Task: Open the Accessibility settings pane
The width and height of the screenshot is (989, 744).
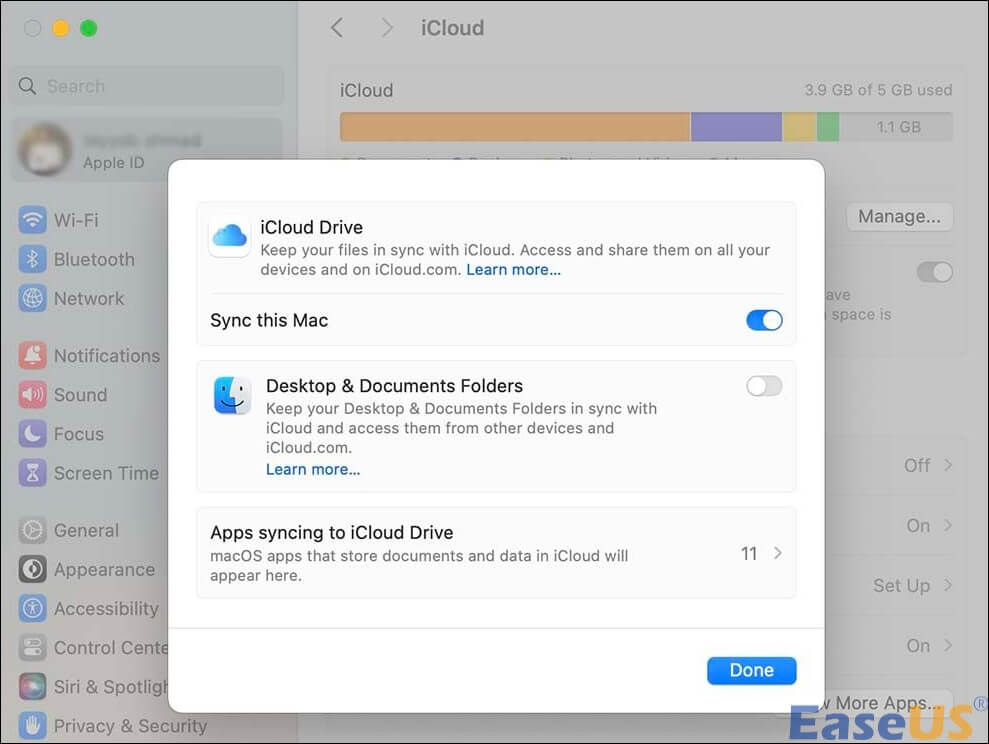Action: point(105,608)
